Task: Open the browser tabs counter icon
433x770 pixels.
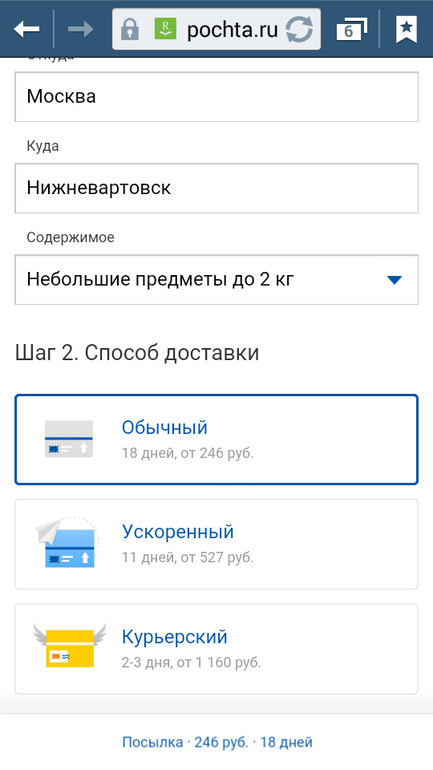Action: [351, 30]
